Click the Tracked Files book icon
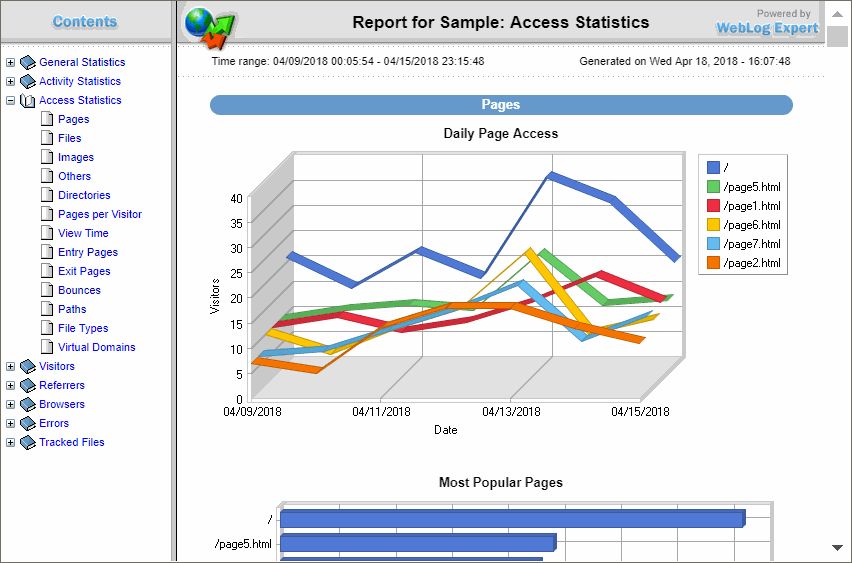 tap(28, 443)
